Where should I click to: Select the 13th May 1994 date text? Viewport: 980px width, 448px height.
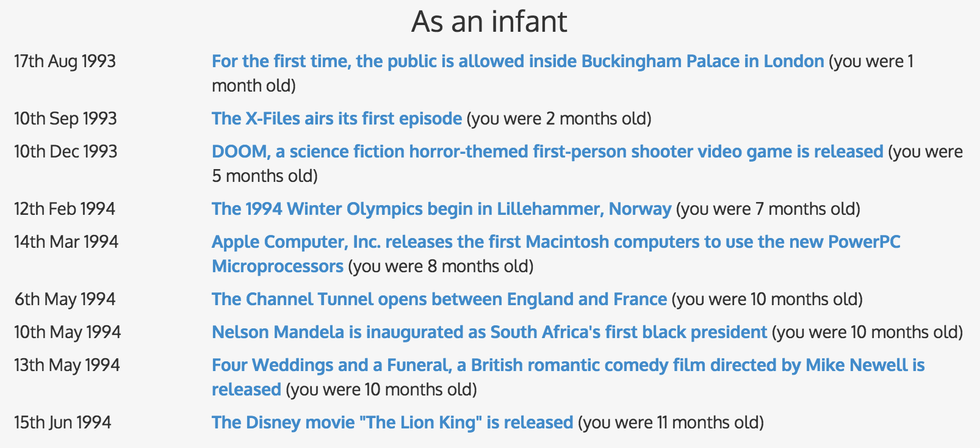(x=67, y=365)
